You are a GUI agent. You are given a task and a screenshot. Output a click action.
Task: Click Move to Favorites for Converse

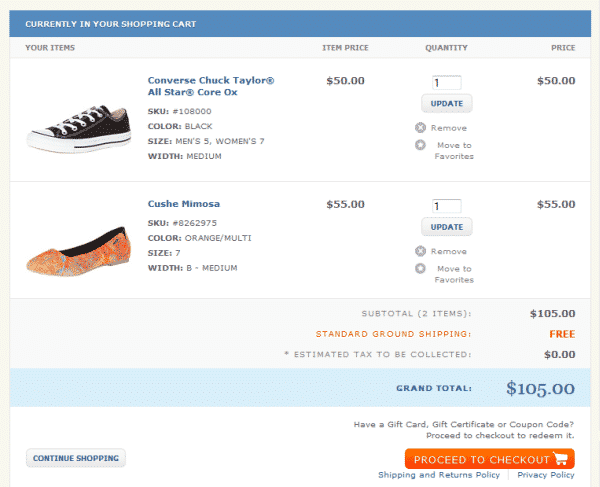click(454, 151)
